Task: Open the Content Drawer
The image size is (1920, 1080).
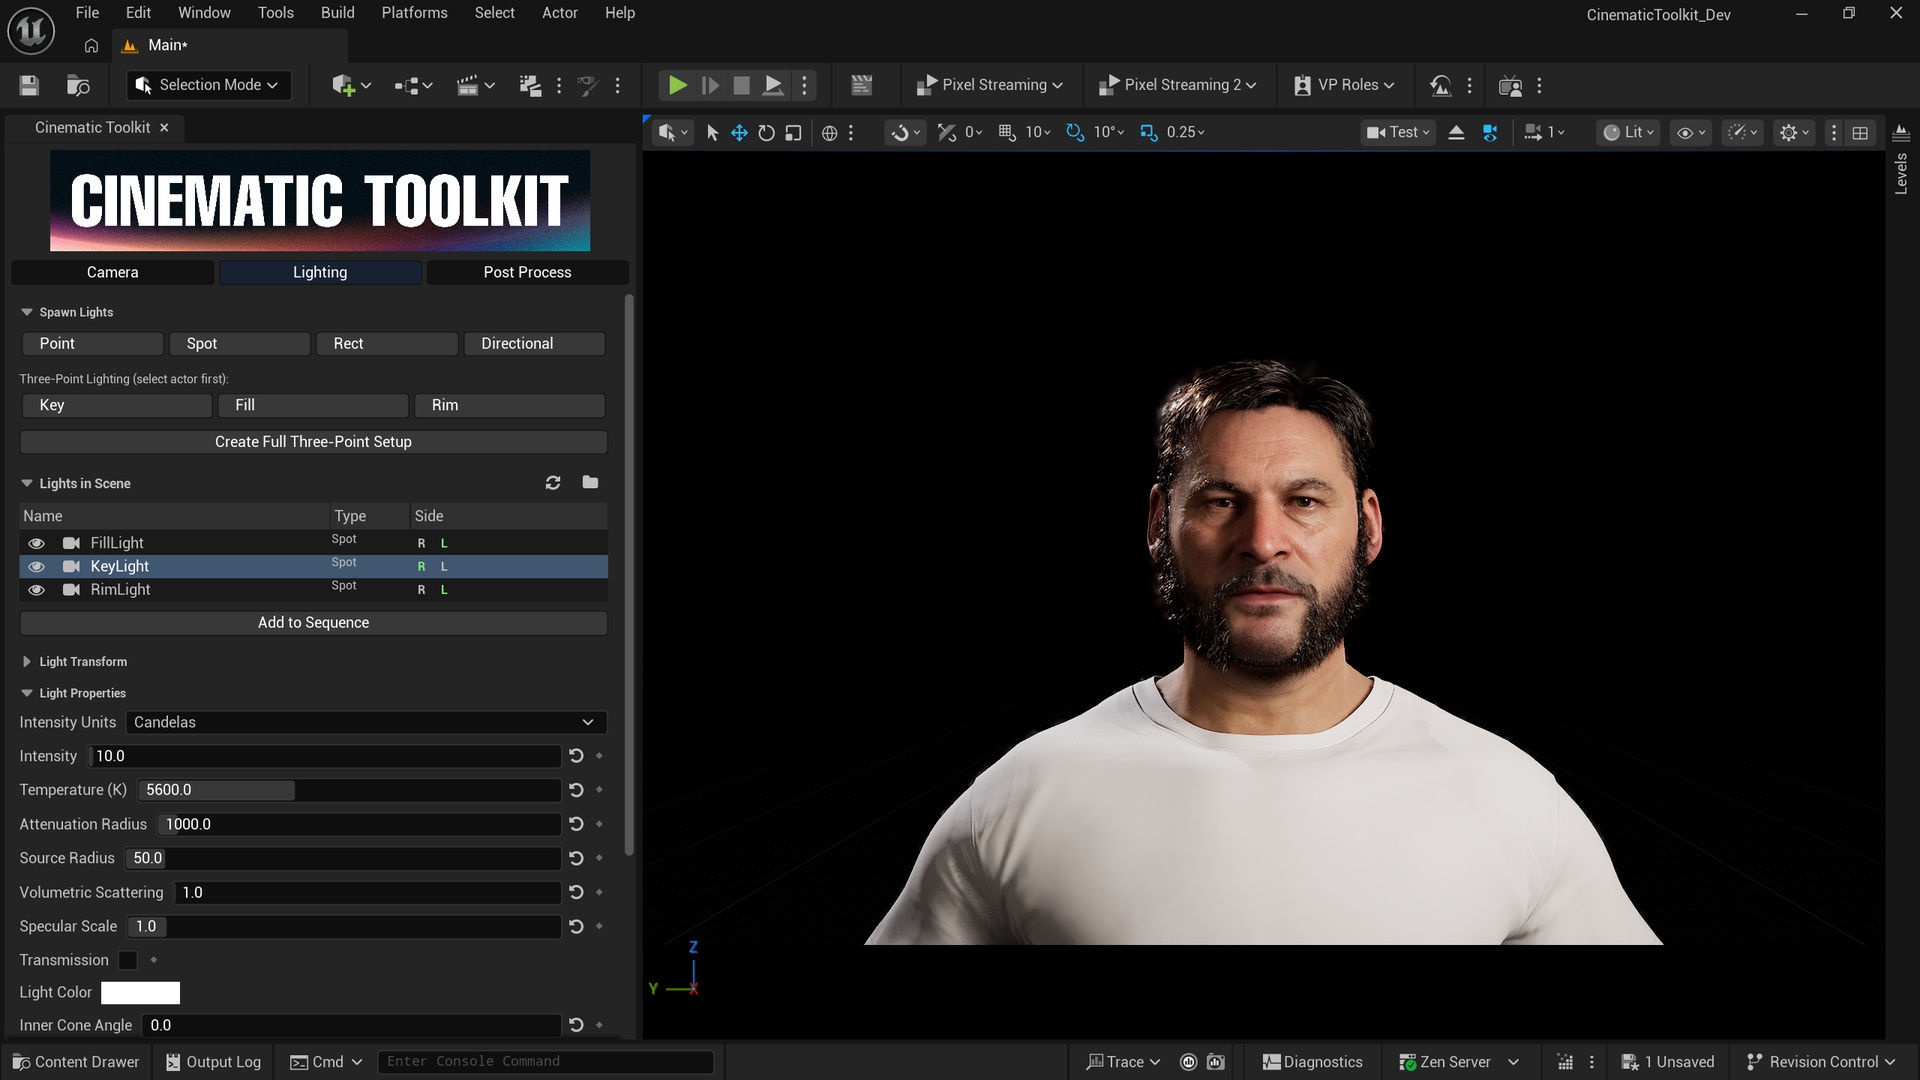Action: pyautogui.click(x=76, y=1062)
